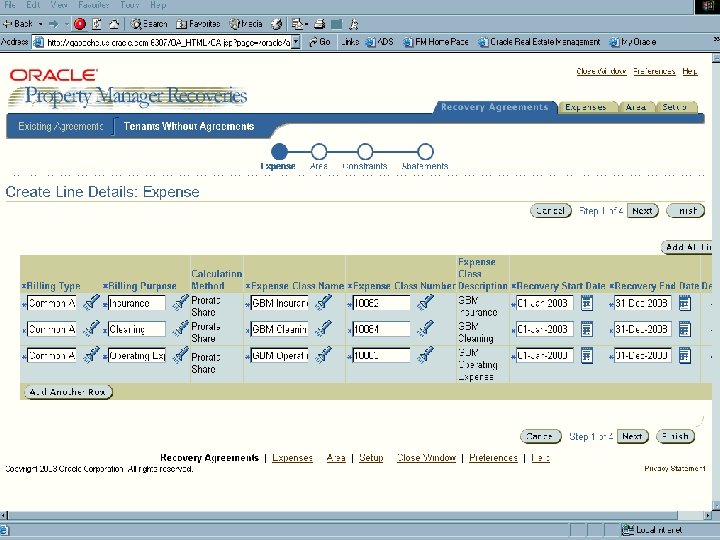The width and height of the screenshot is (720, 540).
Task: Open the browser Media toolbar item
Action: click(x=246, y=24)
